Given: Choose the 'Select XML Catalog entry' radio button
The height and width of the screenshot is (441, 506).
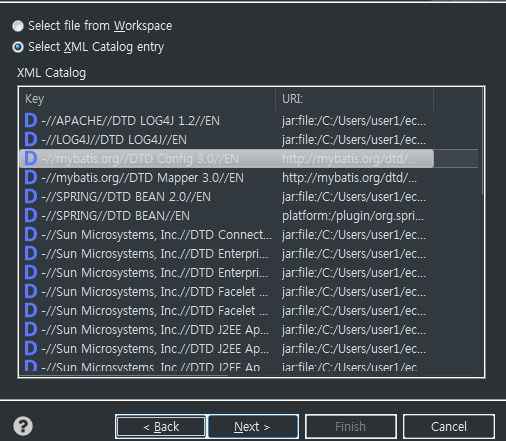Looking at the screenshot, I should tap(18, 47).
